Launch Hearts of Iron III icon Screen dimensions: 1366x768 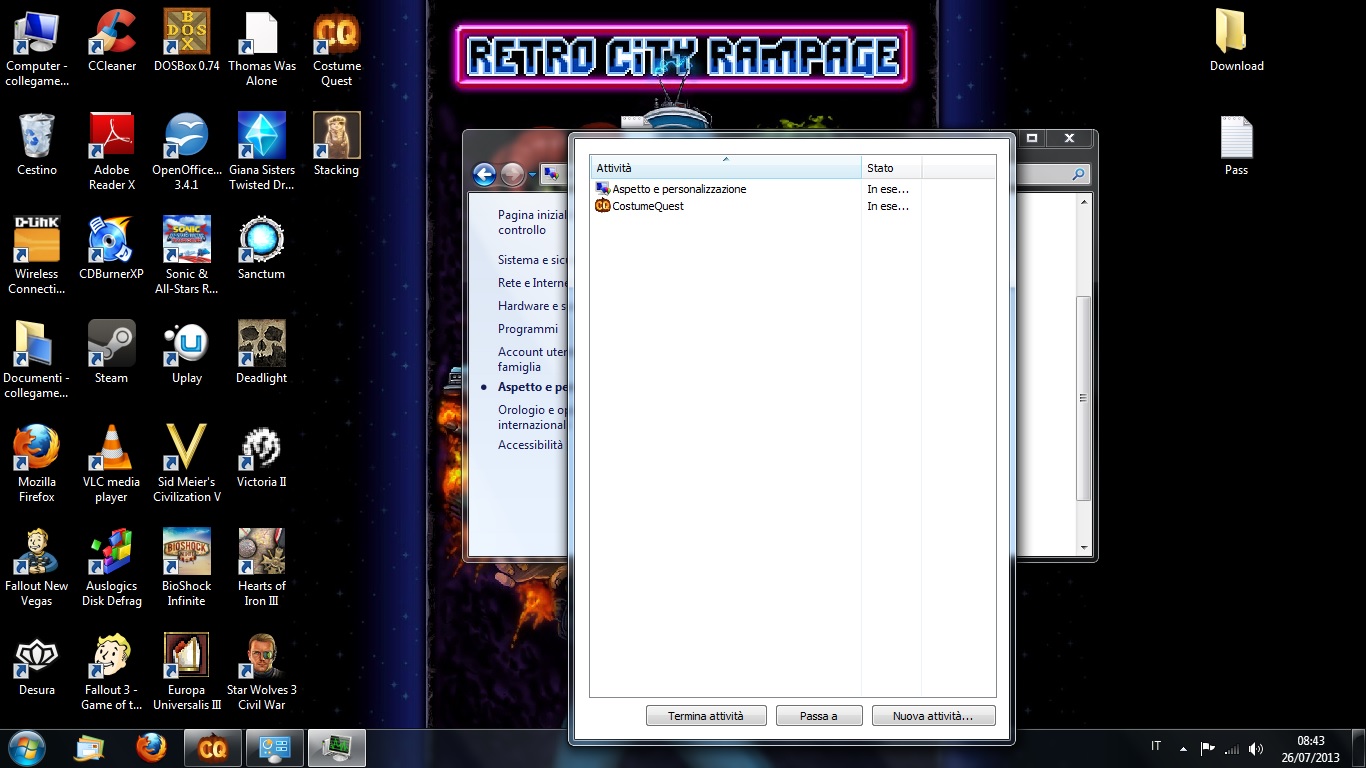pos(262,568)
